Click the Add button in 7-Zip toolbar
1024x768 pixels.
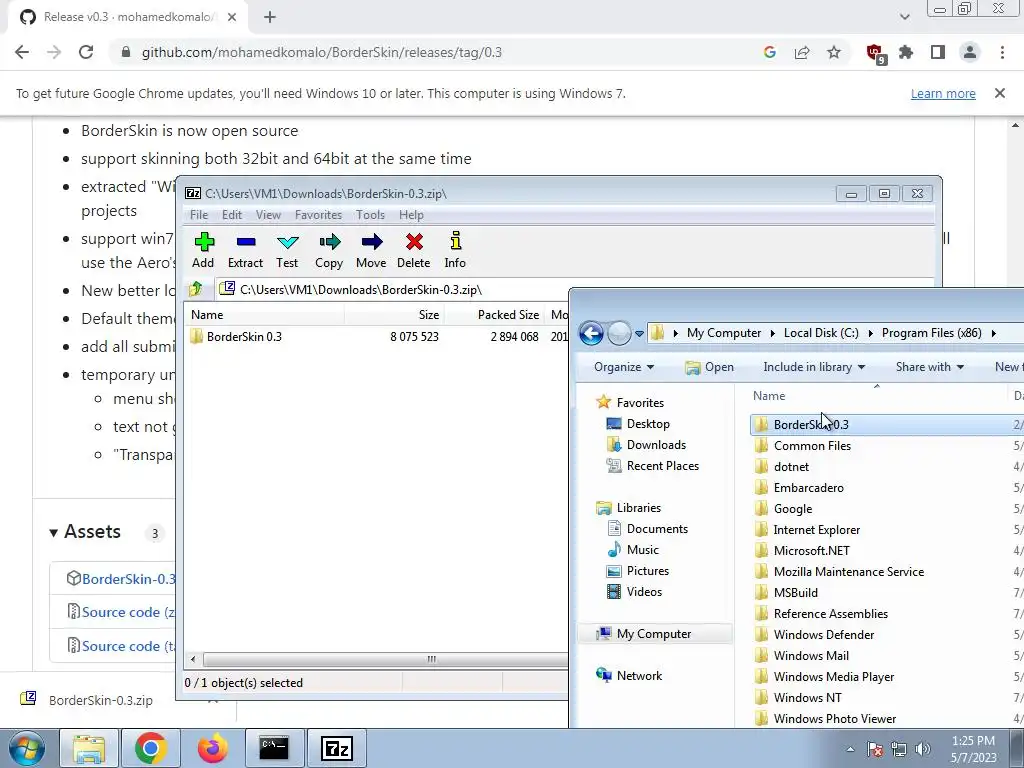[x=203, y=250]
